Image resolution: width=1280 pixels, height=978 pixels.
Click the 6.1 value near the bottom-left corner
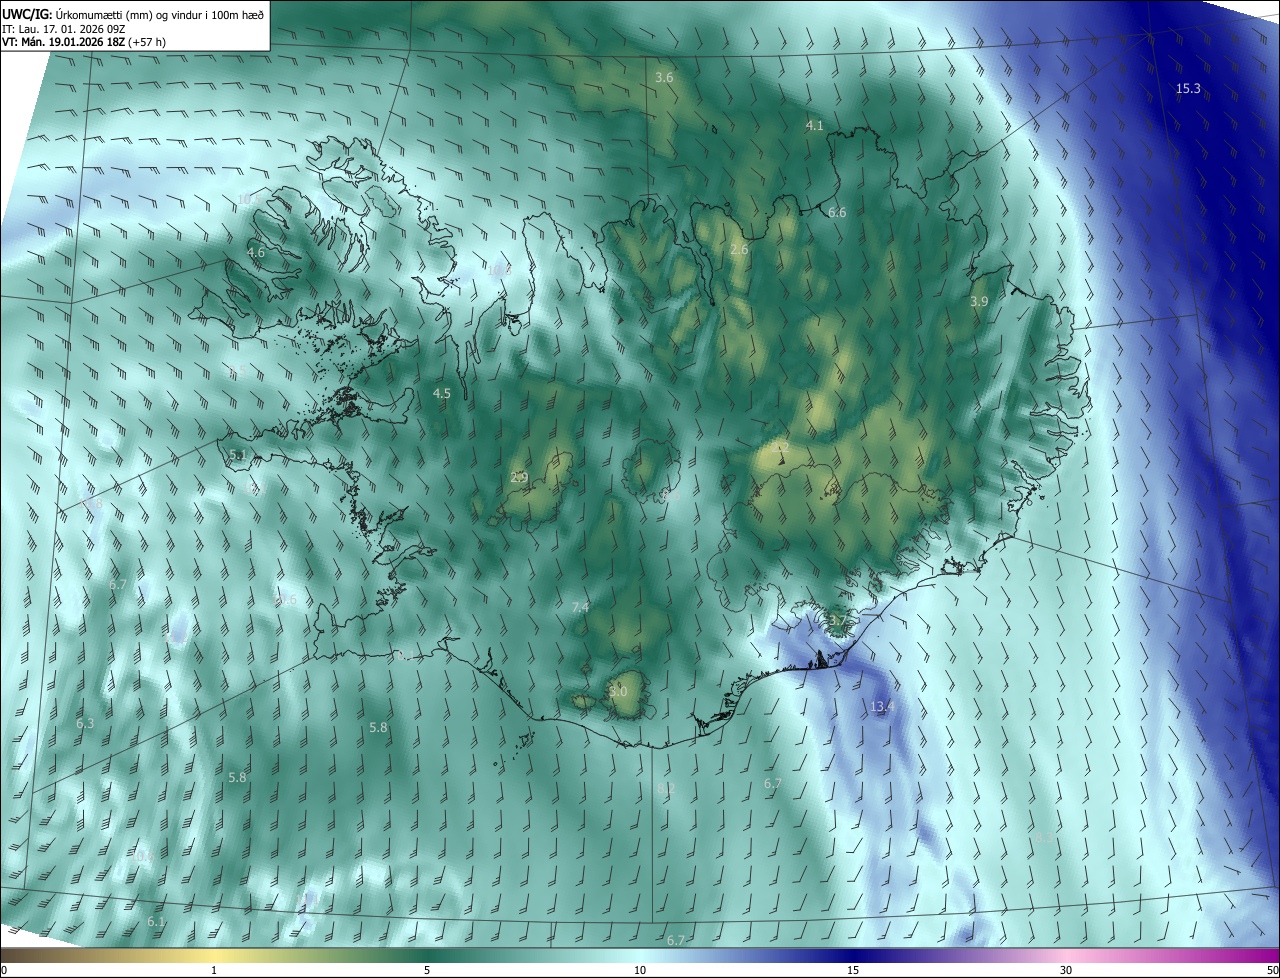tap(156, 922)
